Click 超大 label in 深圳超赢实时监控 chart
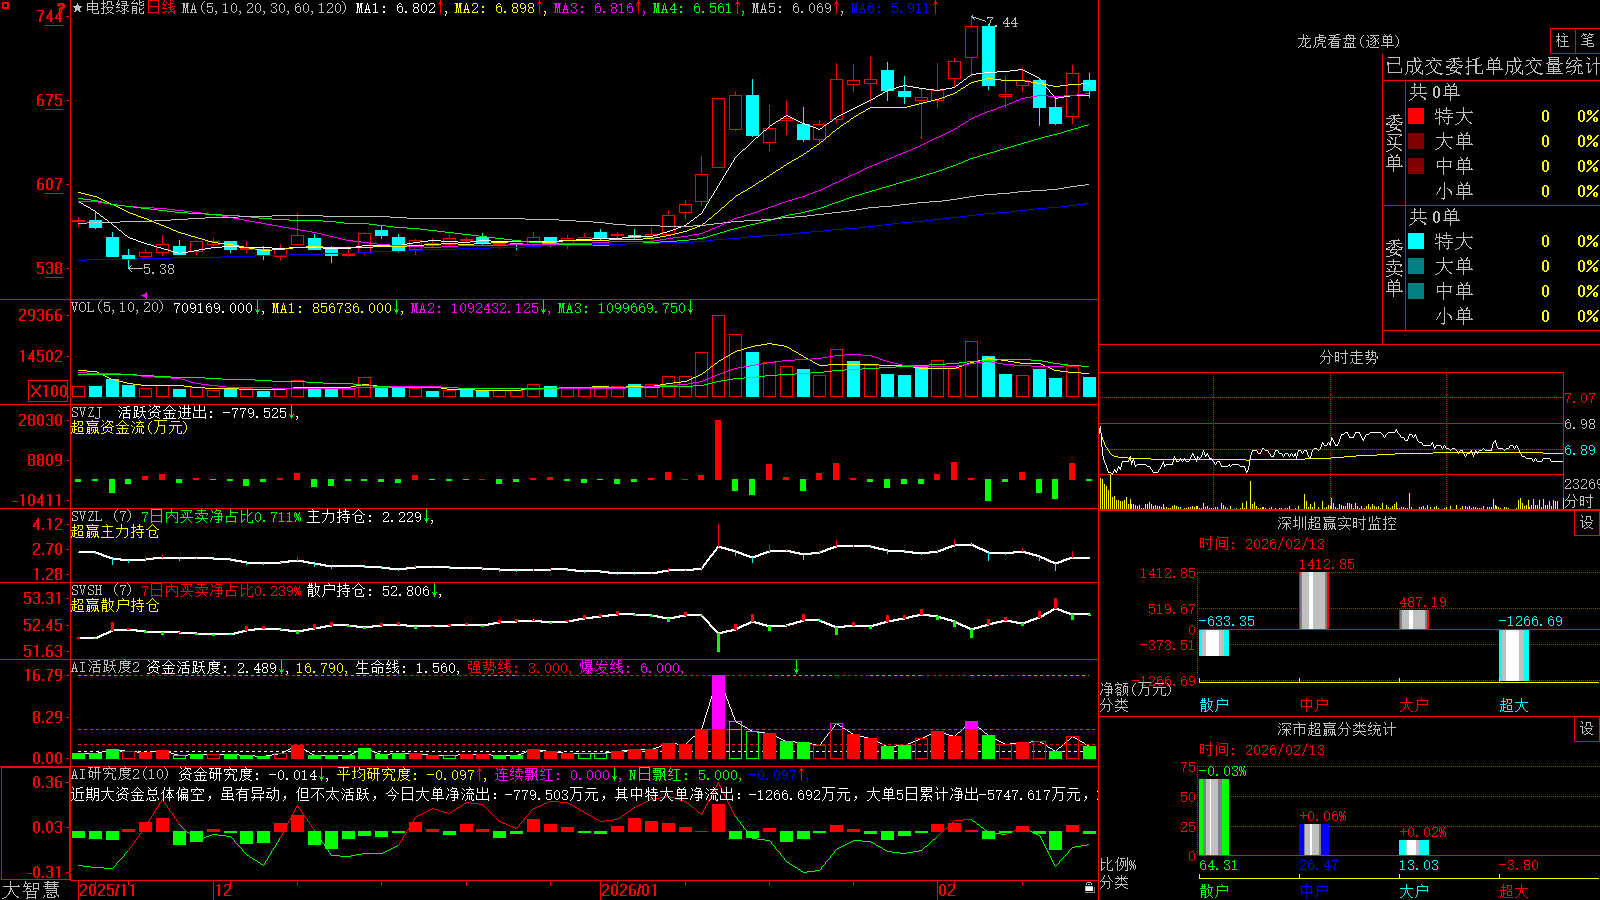This screenshot has width=1600, height=900. point(1514,705)
